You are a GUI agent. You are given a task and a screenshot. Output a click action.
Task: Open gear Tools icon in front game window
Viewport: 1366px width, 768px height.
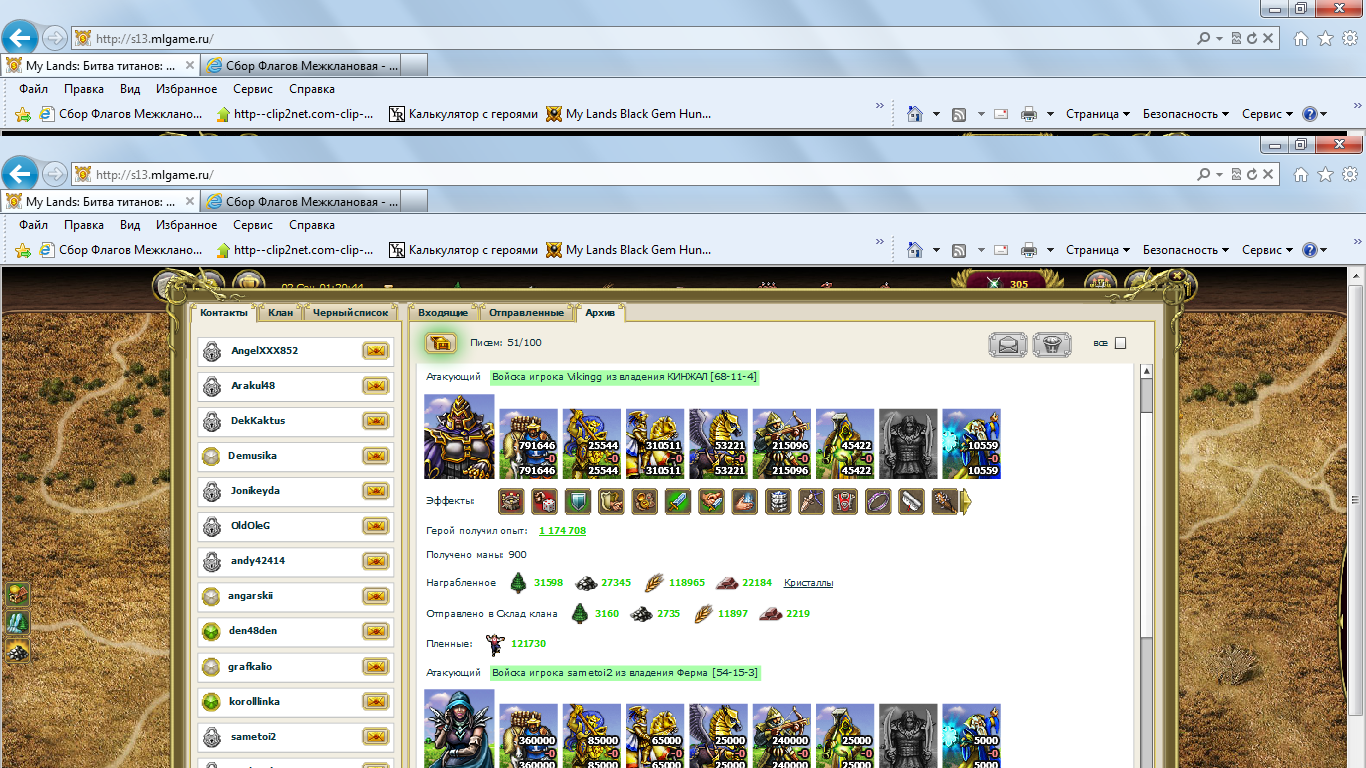click(1349, 174)
